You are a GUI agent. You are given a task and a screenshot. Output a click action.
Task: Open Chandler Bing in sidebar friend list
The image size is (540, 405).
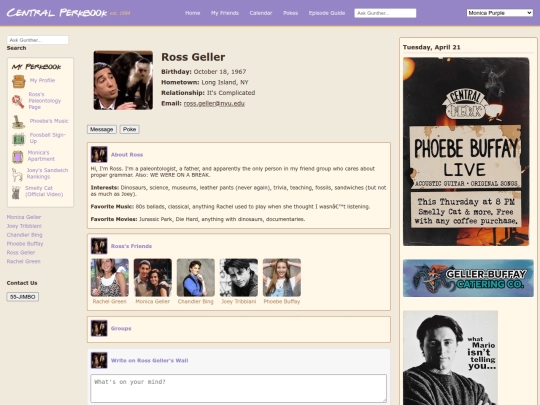point(24,235)
